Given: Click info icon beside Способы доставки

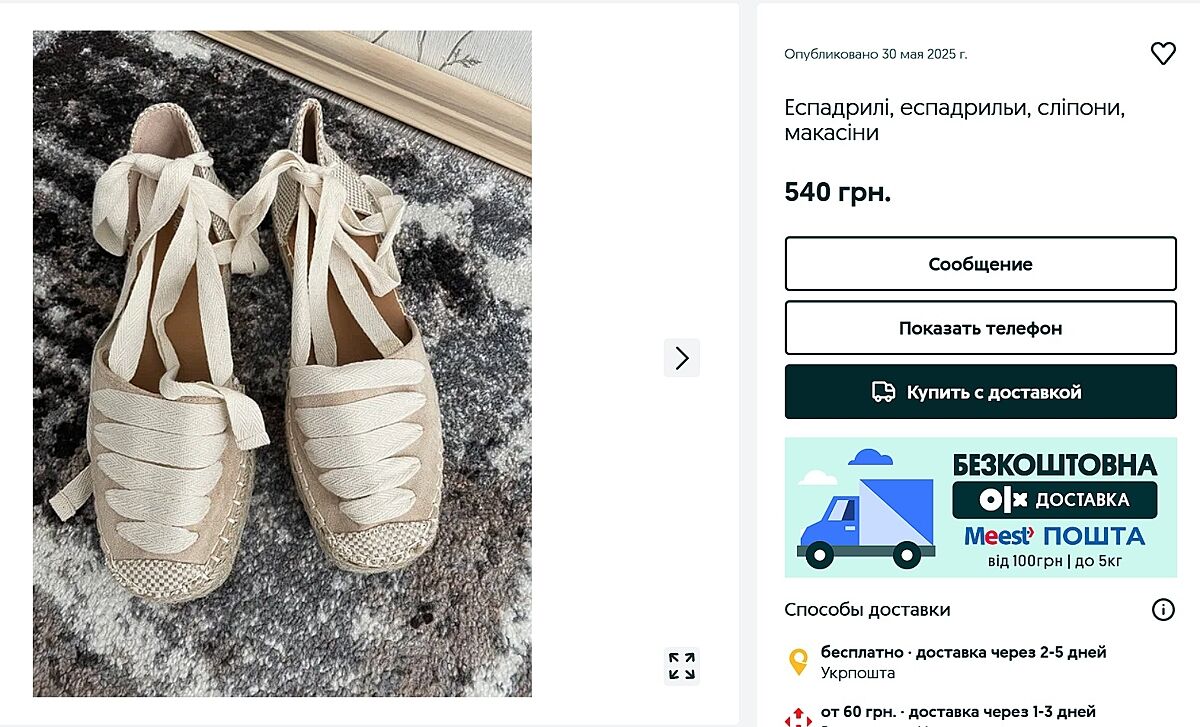Looking at the screenshot, I should (x=1163, y=610).
